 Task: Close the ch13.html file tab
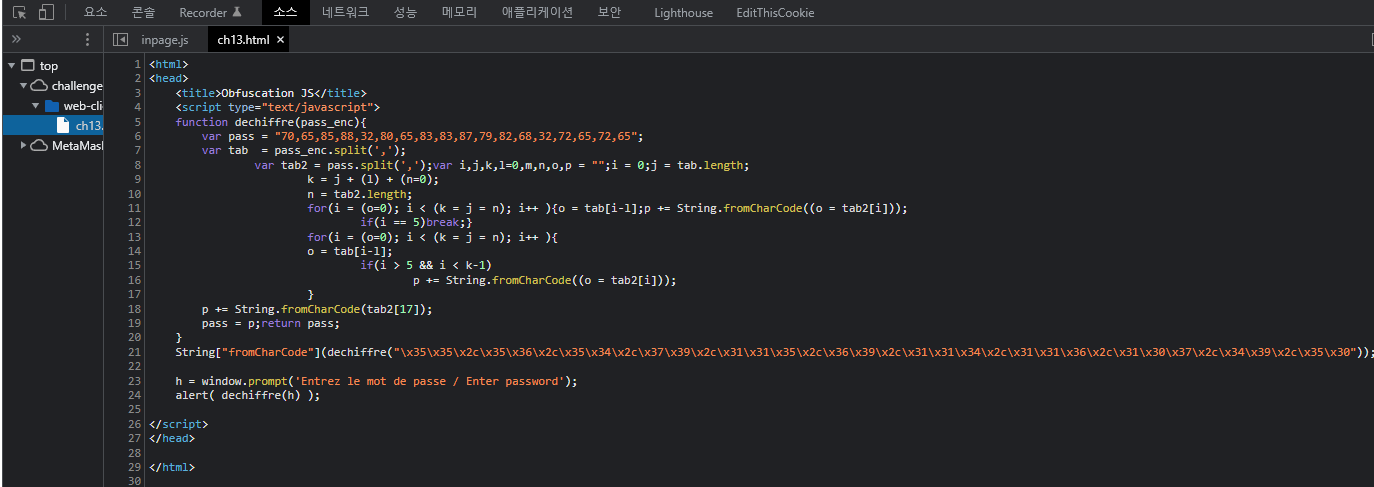coord(281,39)
